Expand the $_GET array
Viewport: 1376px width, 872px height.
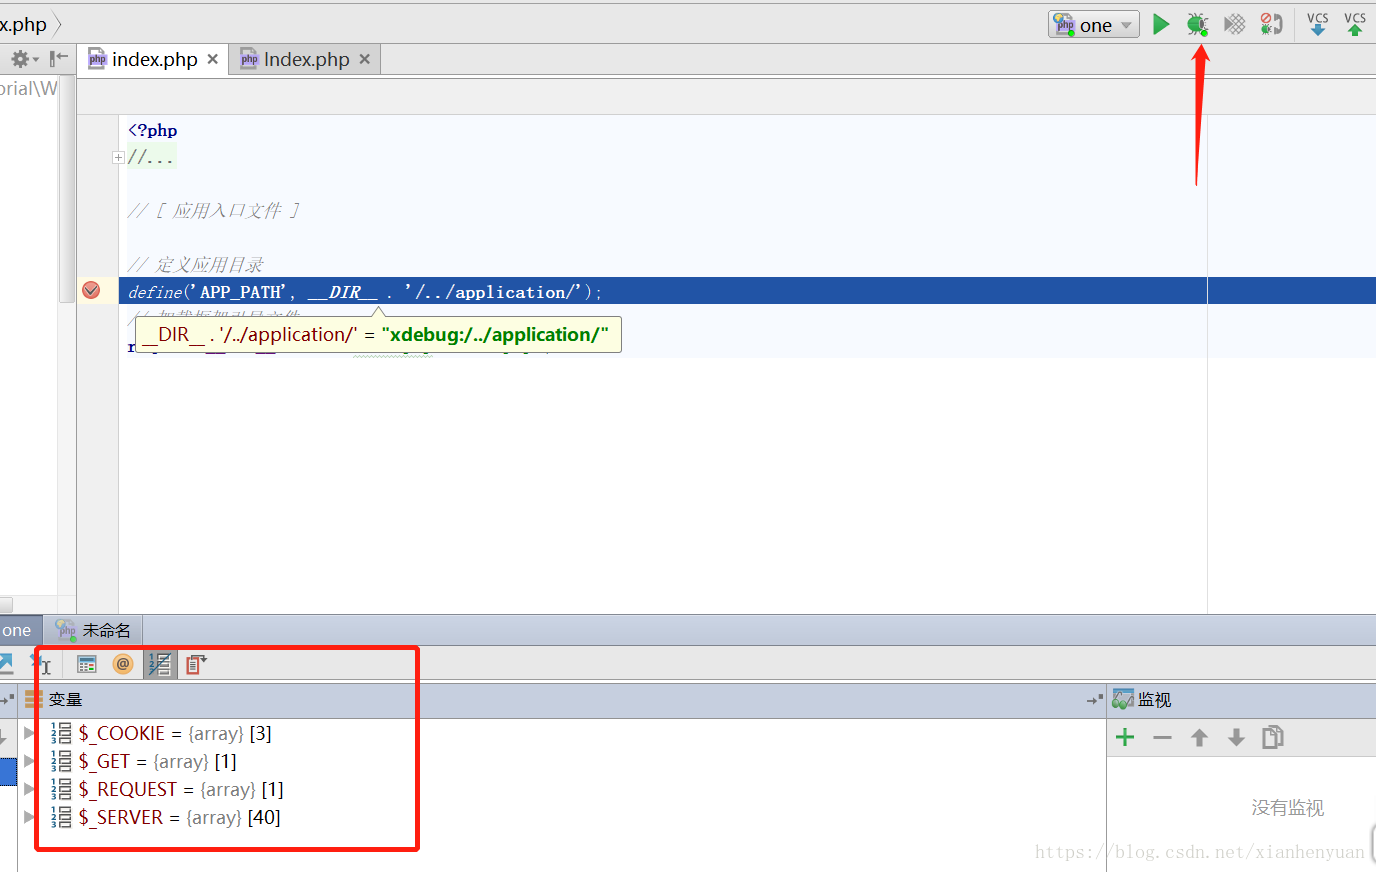coord(29,761)
